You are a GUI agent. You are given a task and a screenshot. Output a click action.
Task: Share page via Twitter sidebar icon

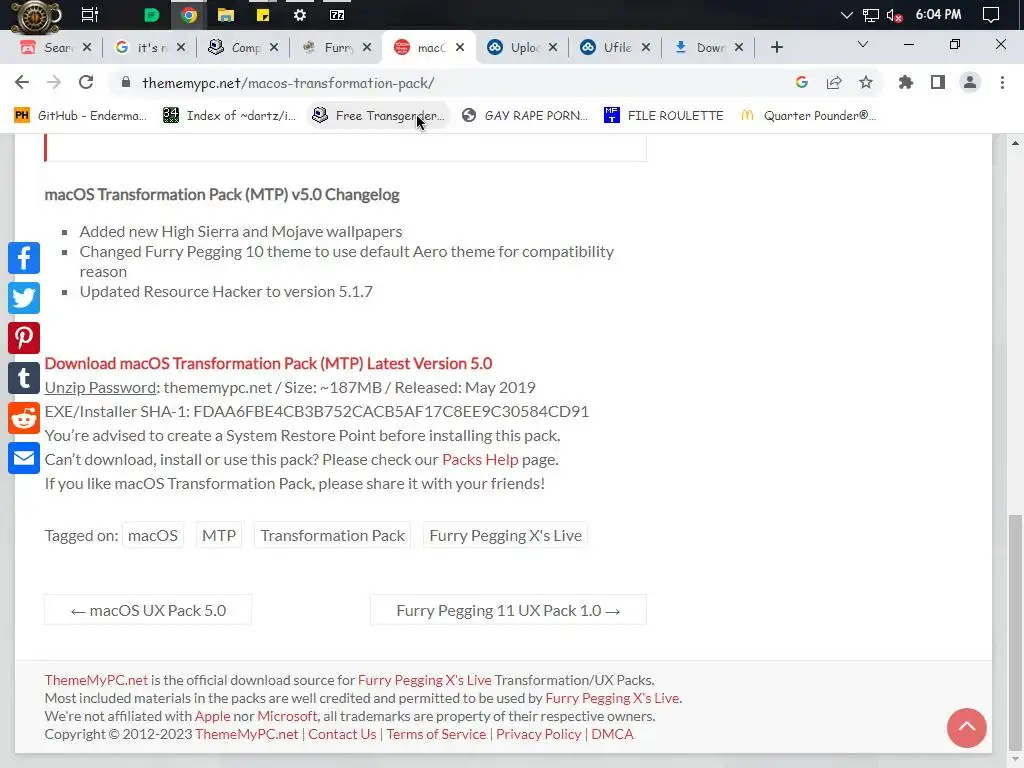pos(24,298)
